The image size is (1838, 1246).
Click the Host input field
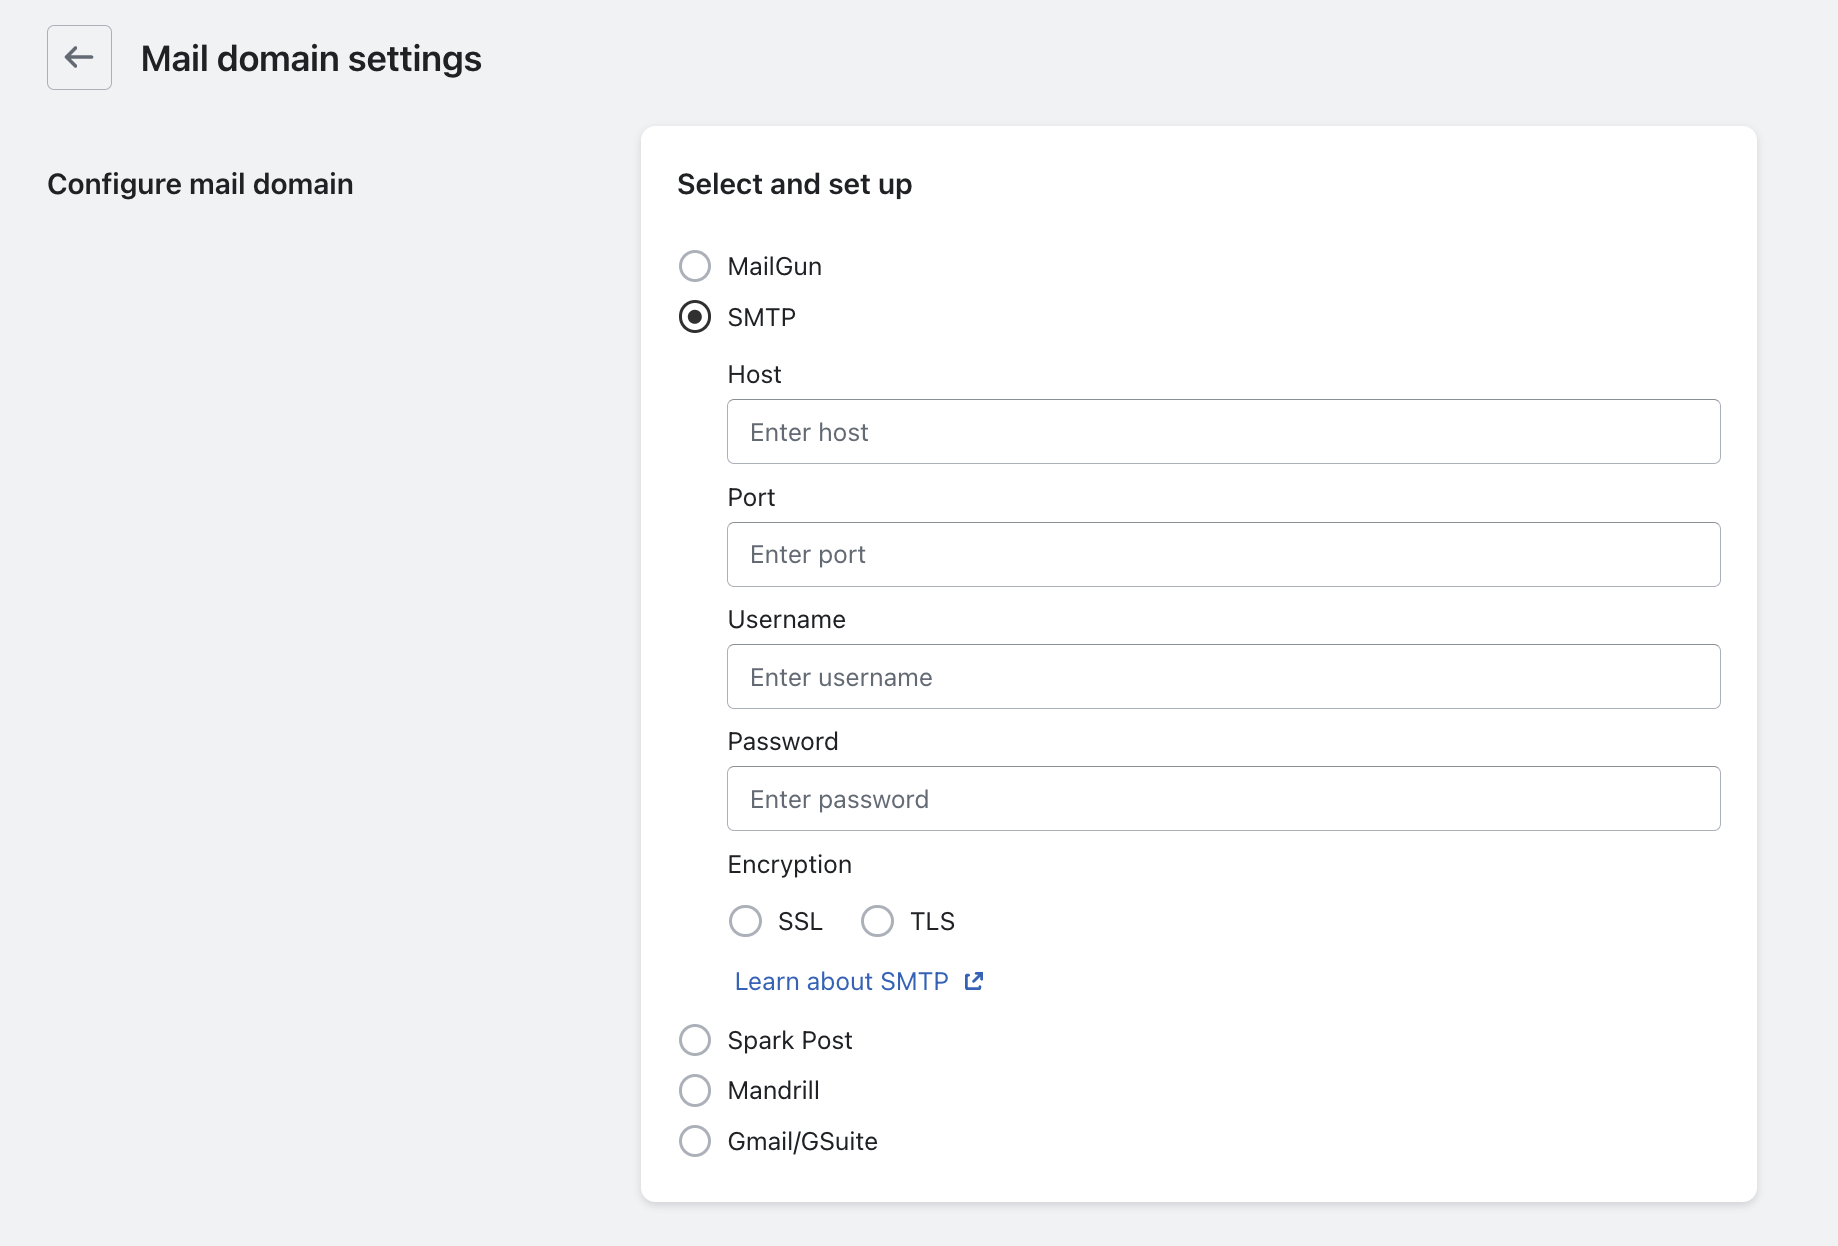coord(1223,432)
